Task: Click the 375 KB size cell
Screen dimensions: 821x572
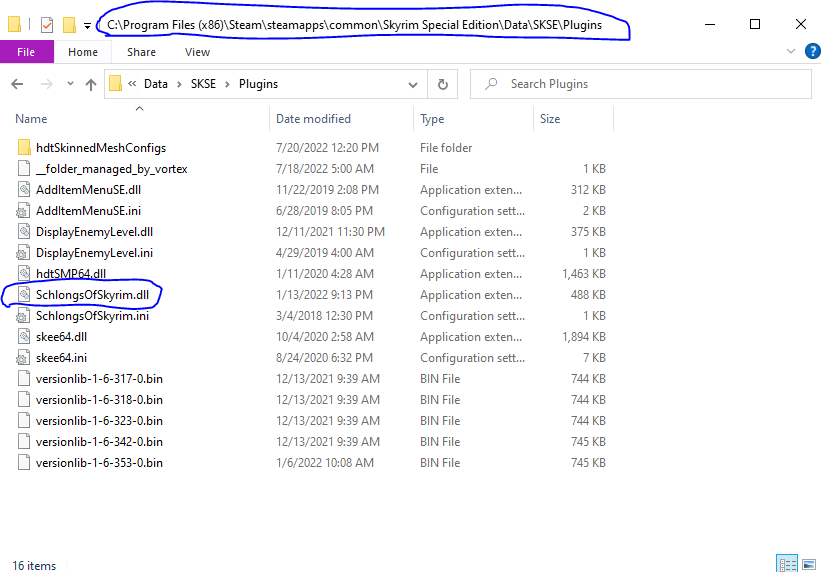Action: [588, 232]
